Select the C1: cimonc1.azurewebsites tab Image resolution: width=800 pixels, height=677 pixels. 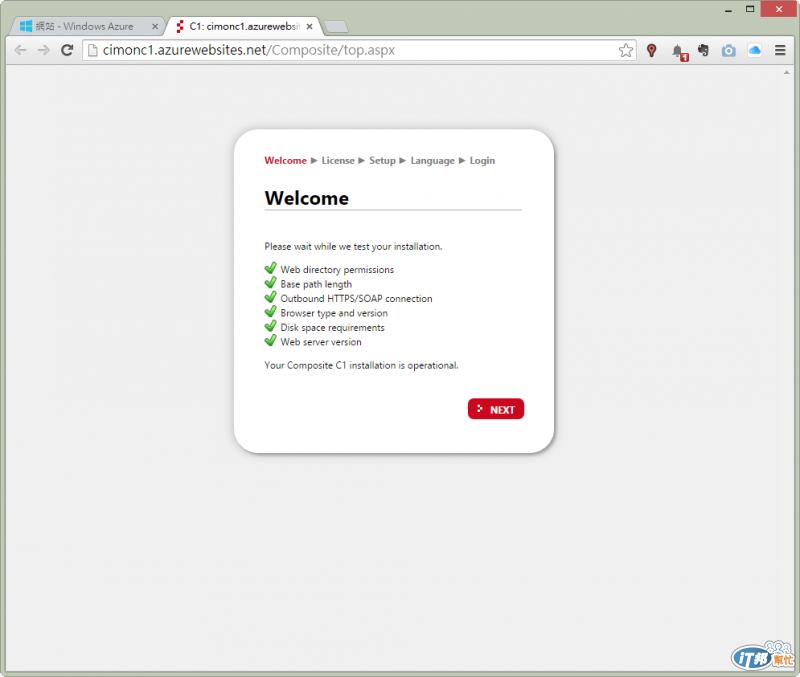tap(243, 26)
